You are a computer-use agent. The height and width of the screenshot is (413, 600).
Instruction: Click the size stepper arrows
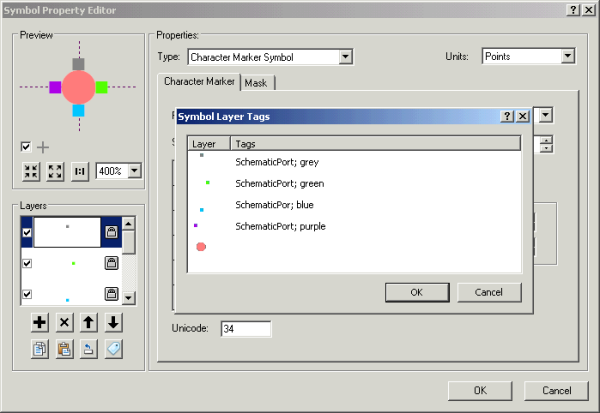(x=546, y=144)
